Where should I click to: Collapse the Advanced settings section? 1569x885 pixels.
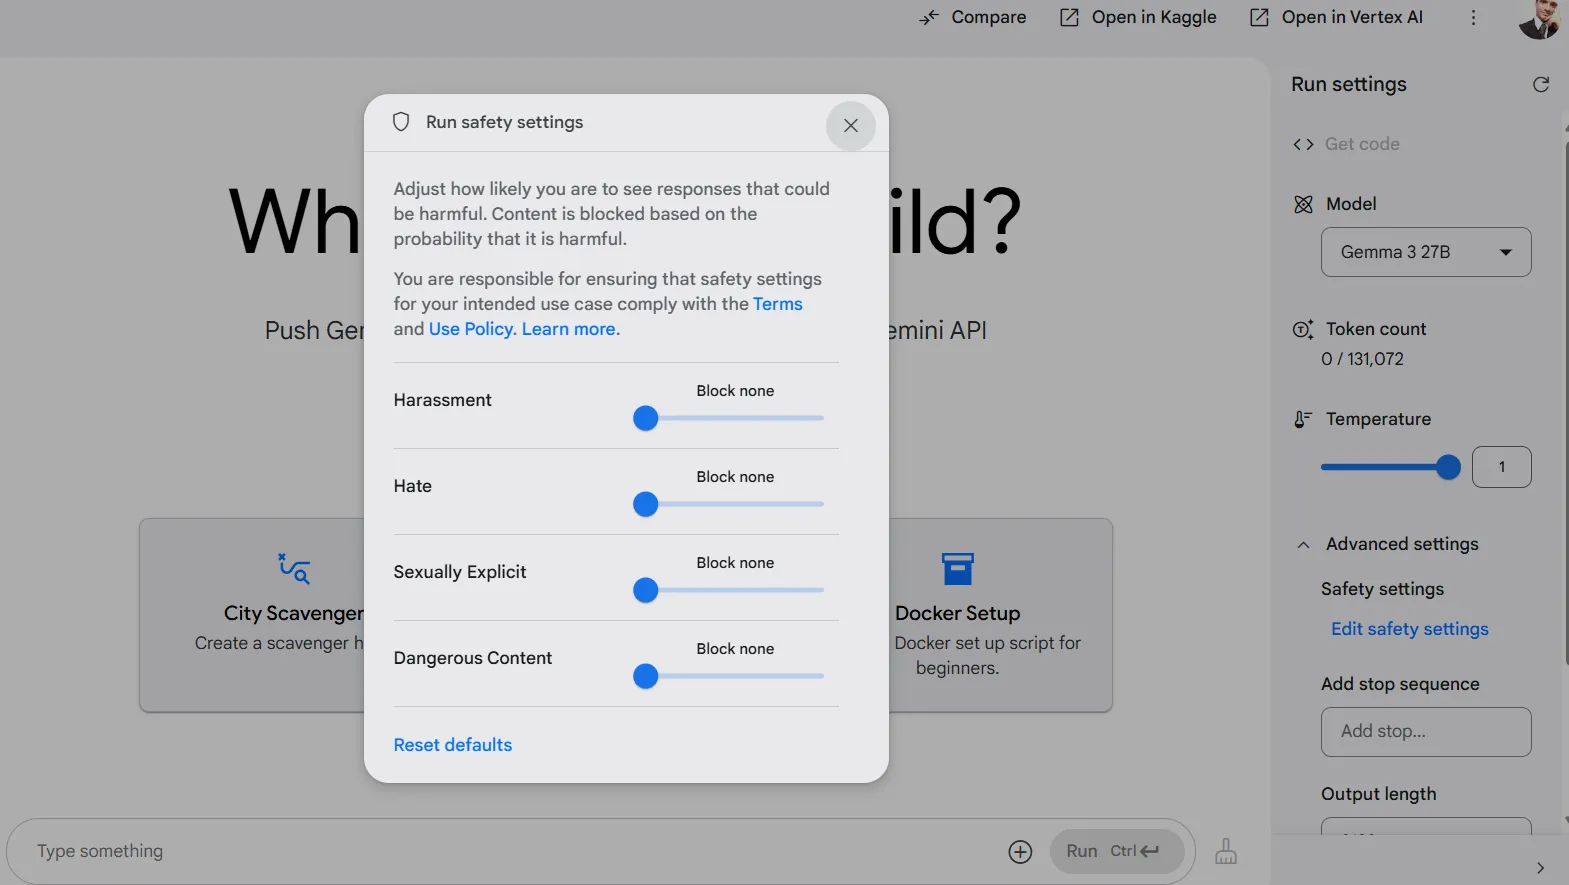coord(1303,545)
